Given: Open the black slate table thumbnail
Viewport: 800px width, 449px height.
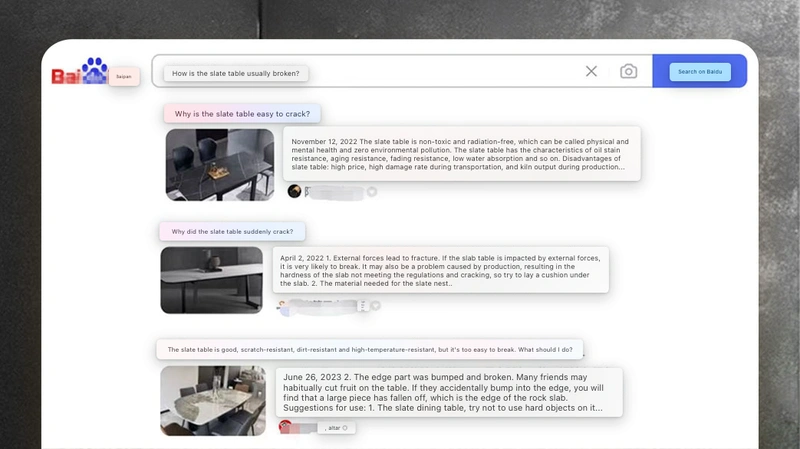Looking at the screenshot, I should click(219, 164).
